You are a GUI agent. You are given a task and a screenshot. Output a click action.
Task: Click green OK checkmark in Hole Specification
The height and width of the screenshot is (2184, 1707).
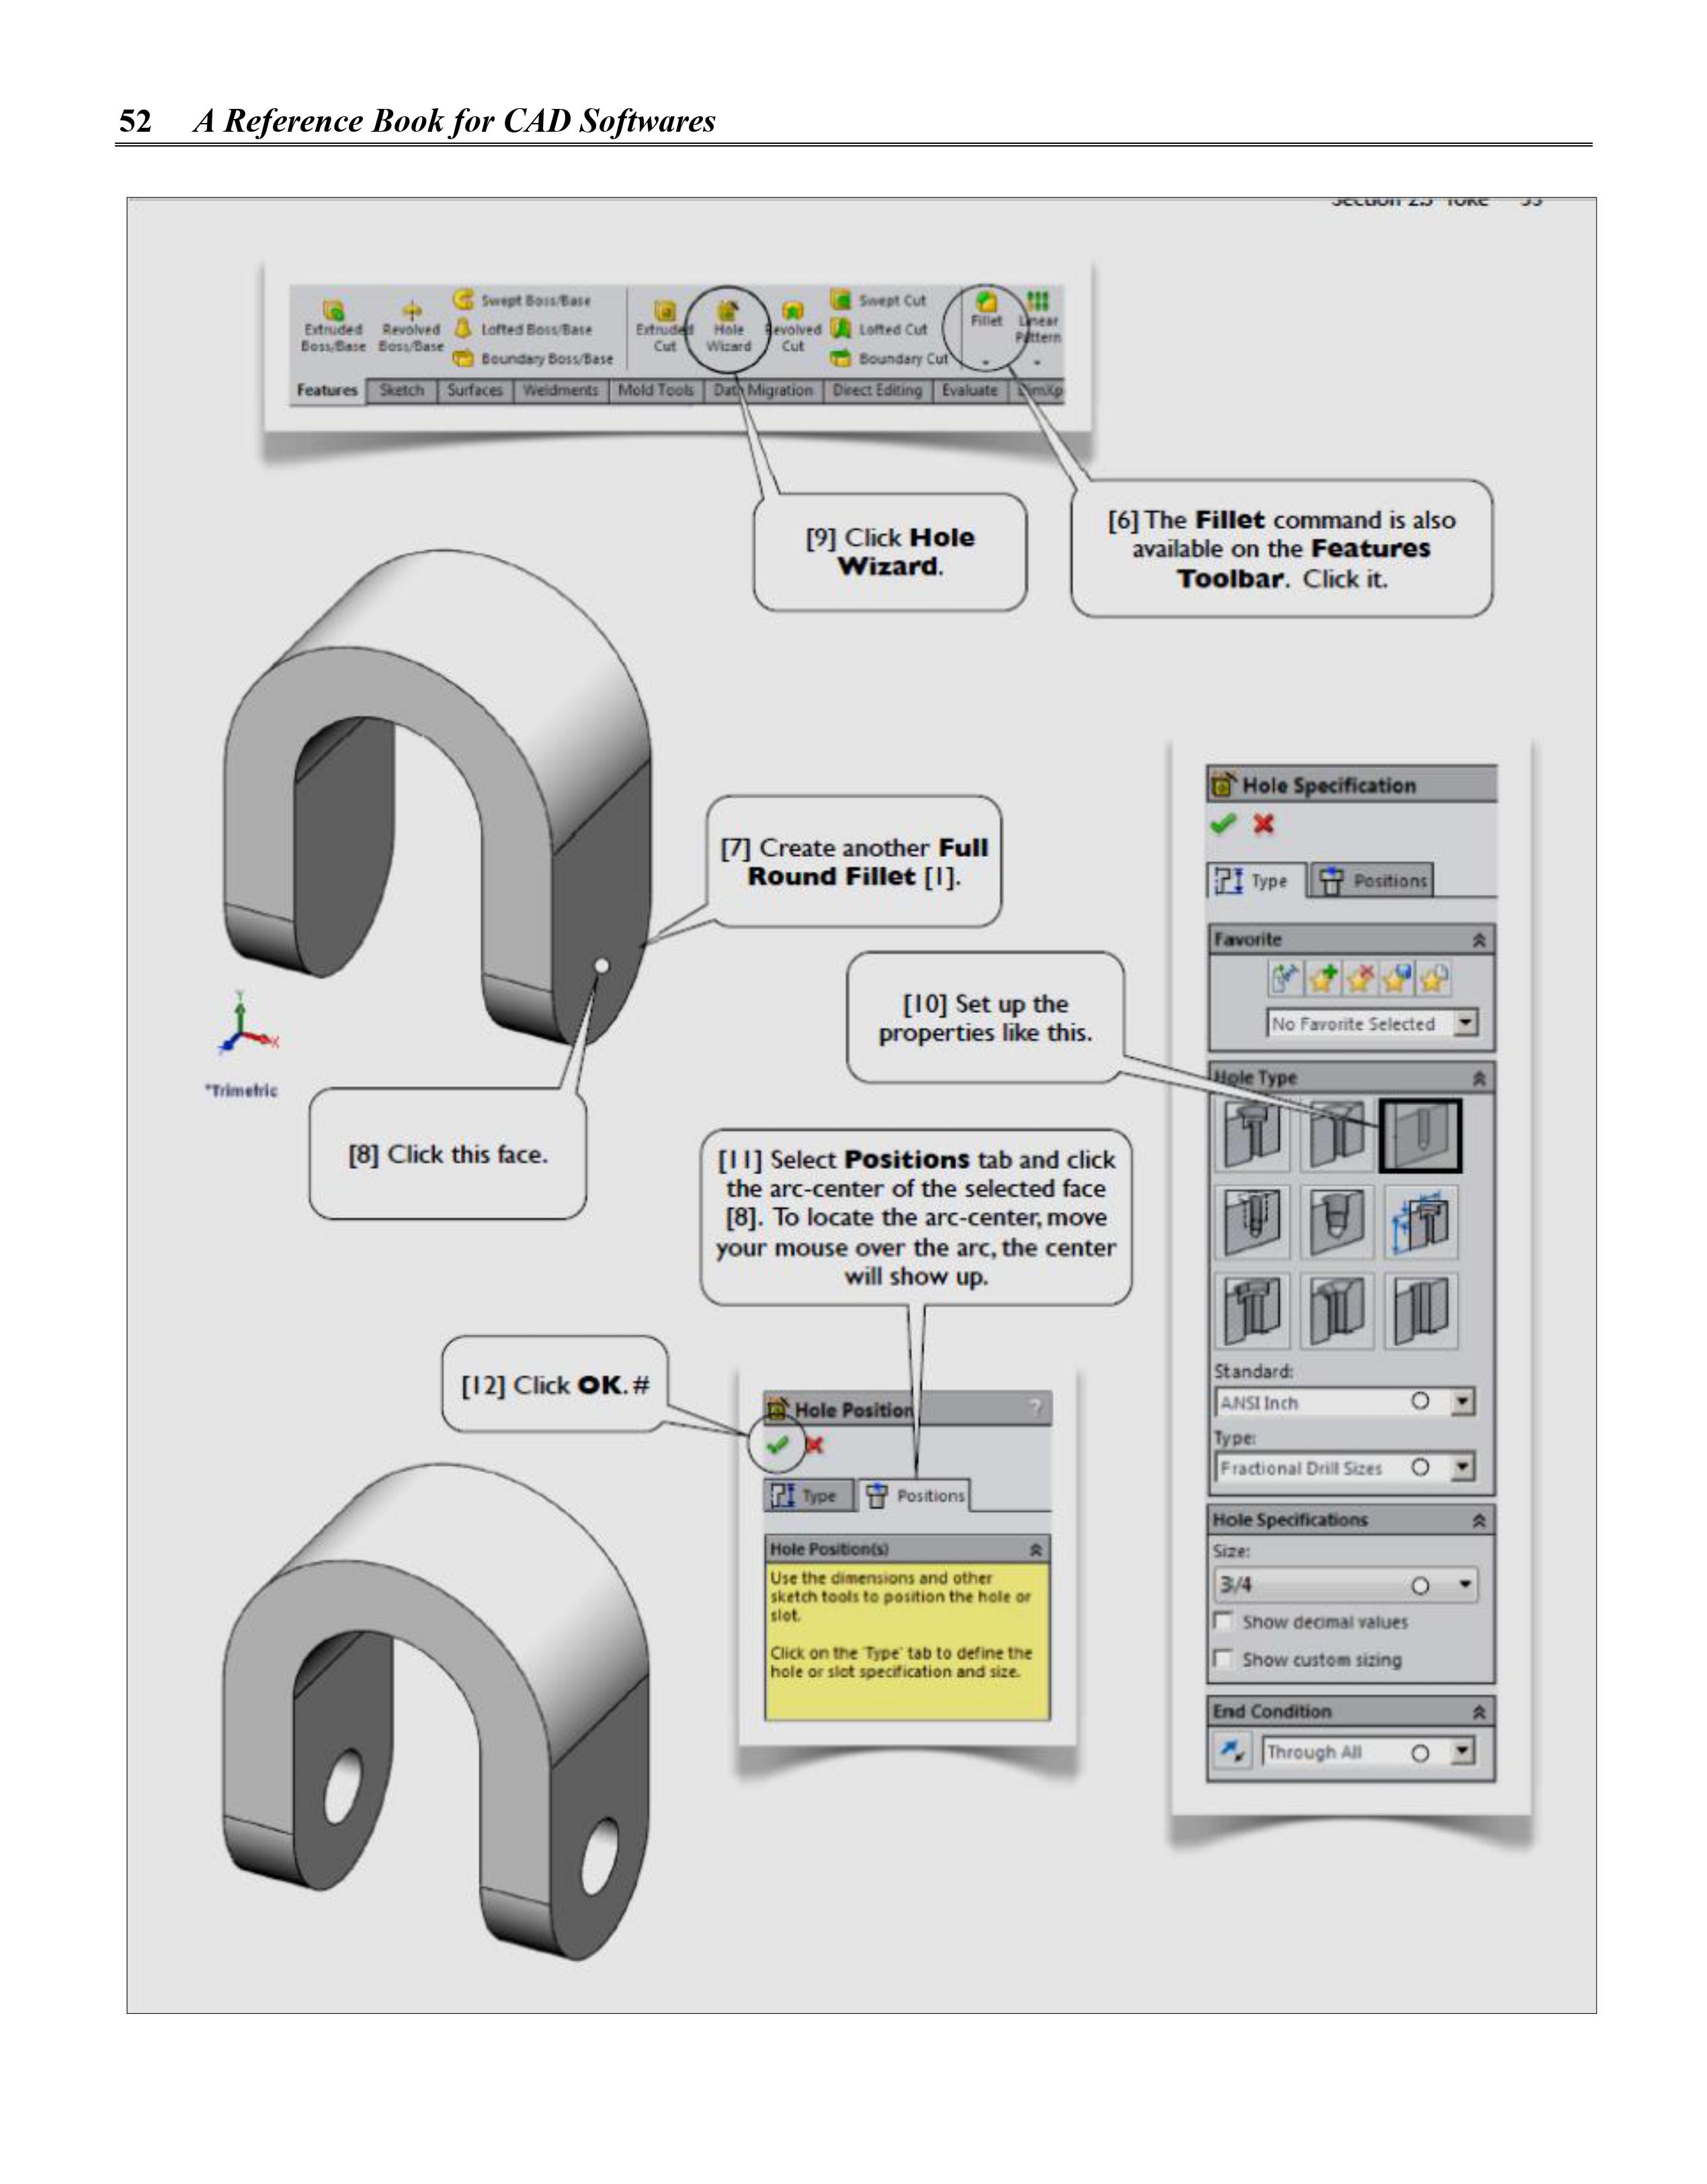1223,824
